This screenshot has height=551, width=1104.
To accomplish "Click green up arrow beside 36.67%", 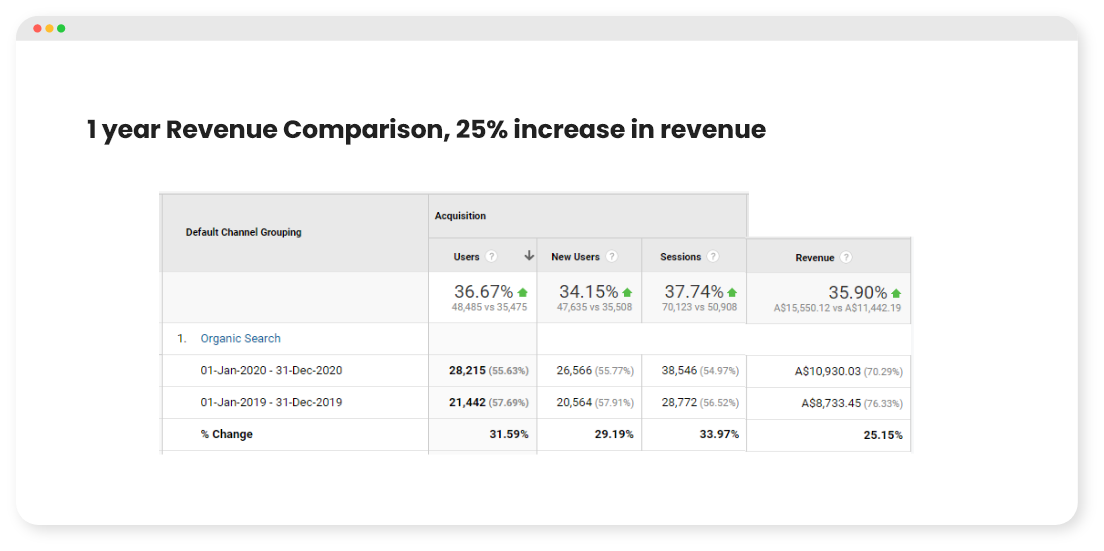I will tap(522, 292).
